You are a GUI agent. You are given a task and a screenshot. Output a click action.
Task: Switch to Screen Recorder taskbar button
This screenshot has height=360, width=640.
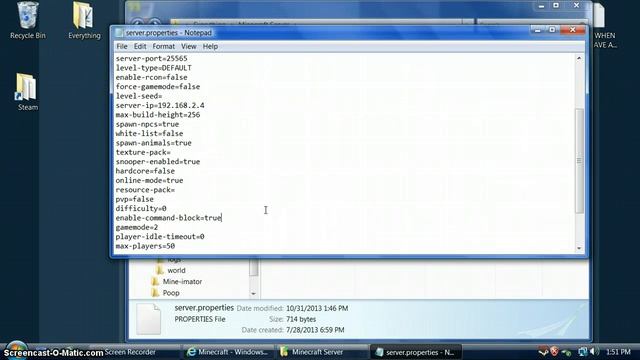pos(130,352)
